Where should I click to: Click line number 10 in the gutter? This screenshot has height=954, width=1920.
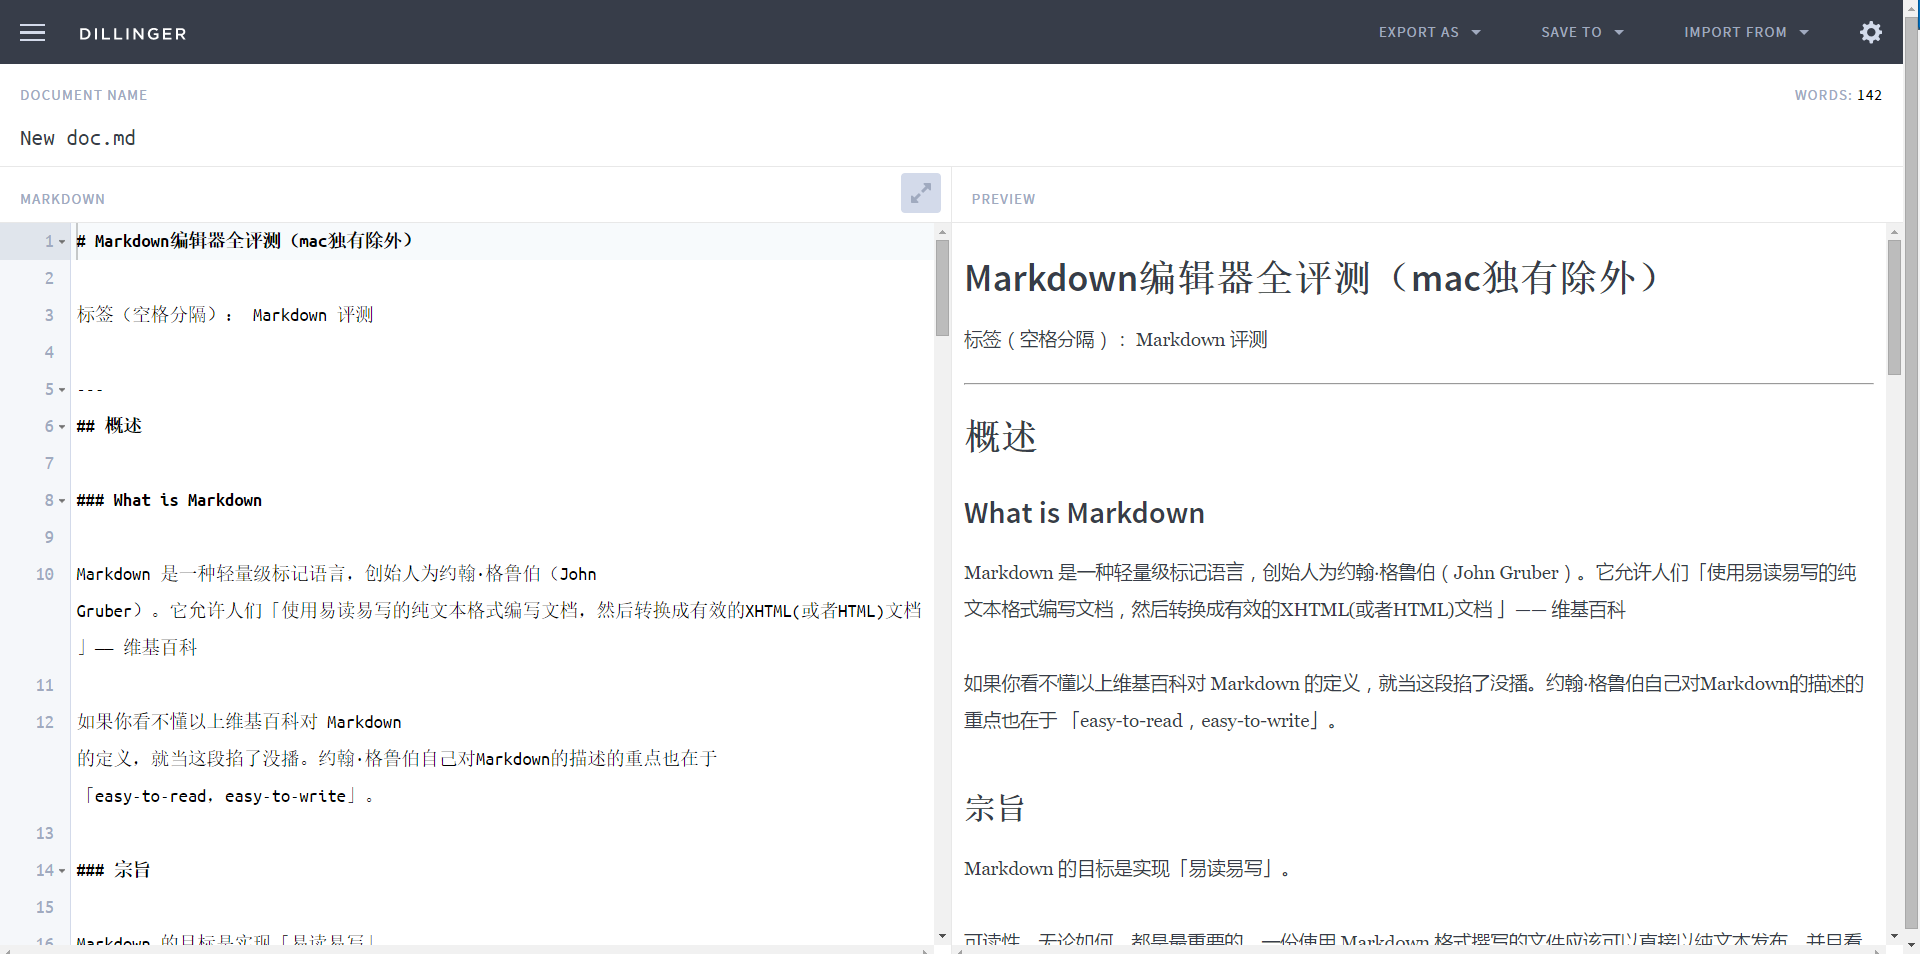coord(45,574)
